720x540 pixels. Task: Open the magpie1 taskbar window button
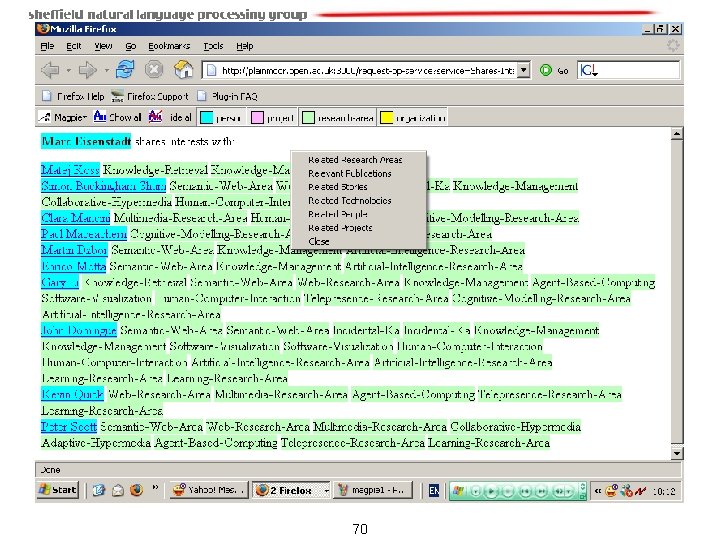click(373, 490)
